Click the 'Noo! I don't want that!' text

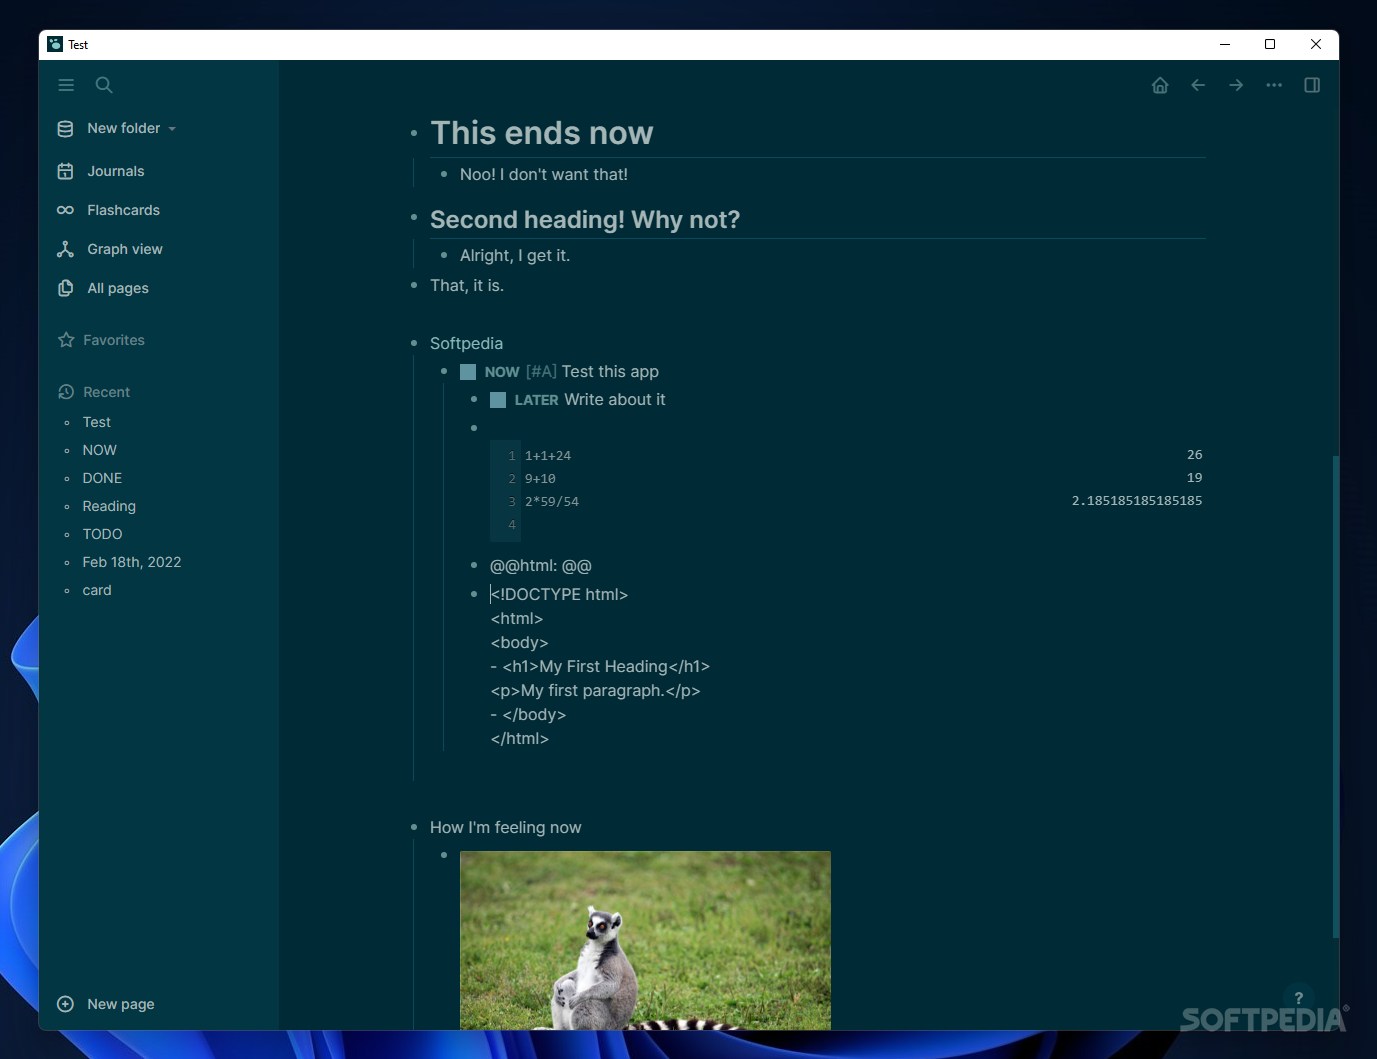[x=543, y=174]
